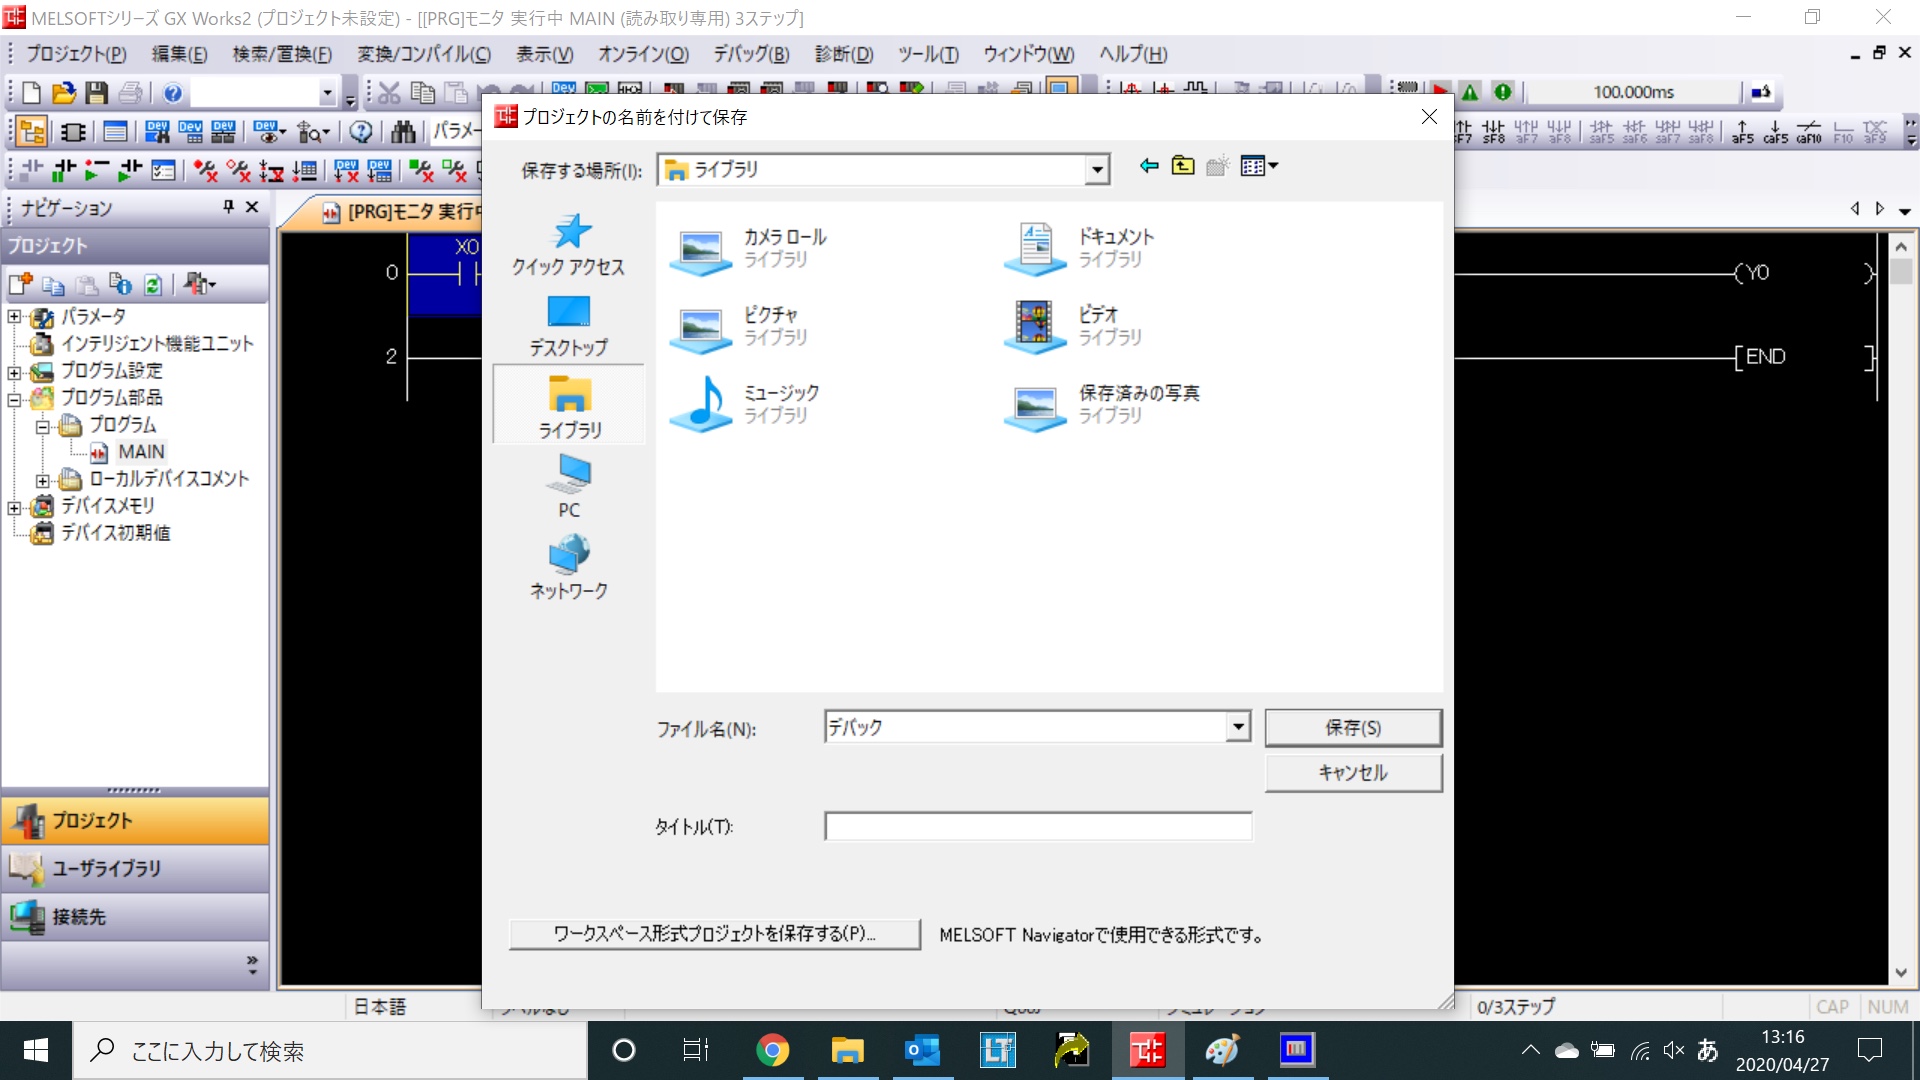Open Outlook from the taskbar

pos(922,1050)
